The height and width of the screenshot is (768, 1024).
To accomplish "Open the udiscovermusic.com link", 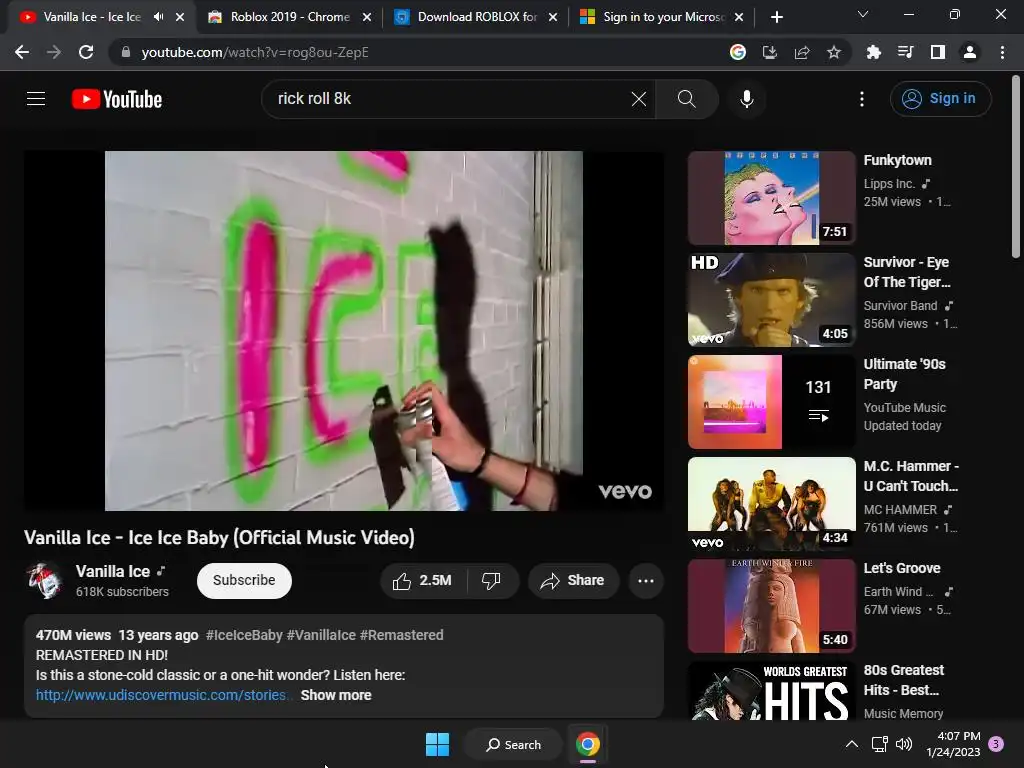I will click(161, 696).
